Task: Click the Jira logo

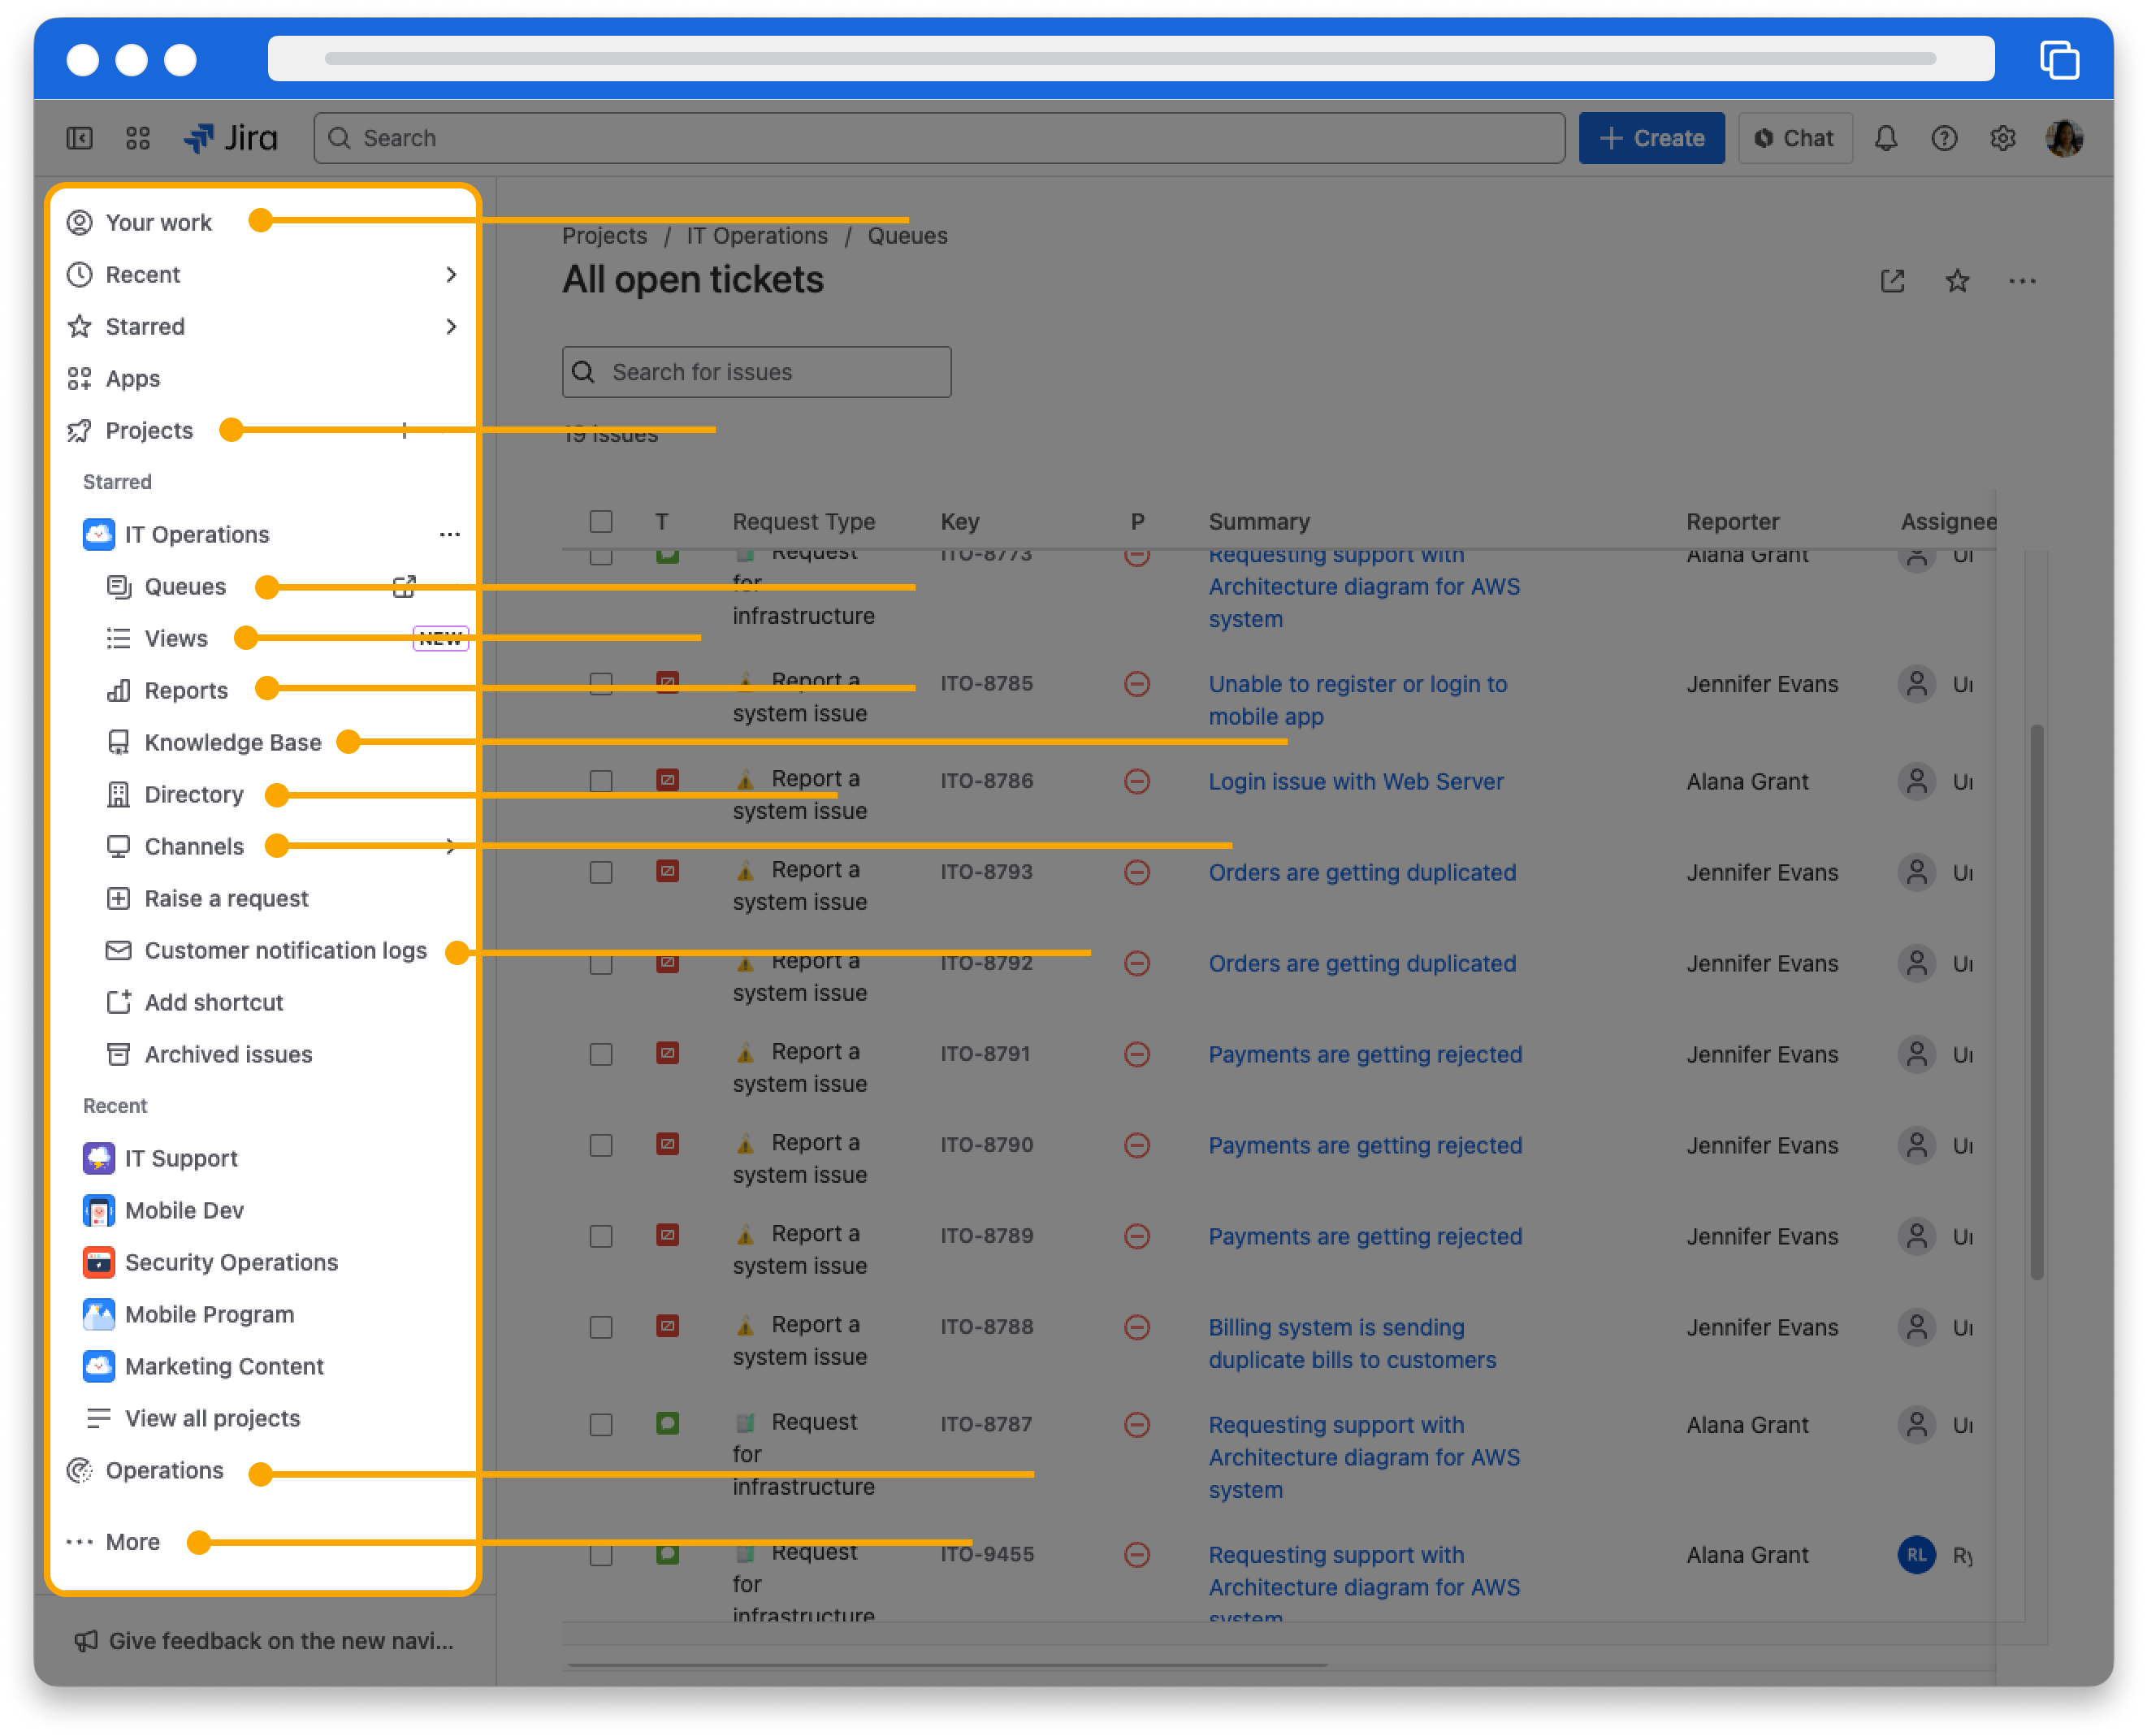Action: coord(231,138)
